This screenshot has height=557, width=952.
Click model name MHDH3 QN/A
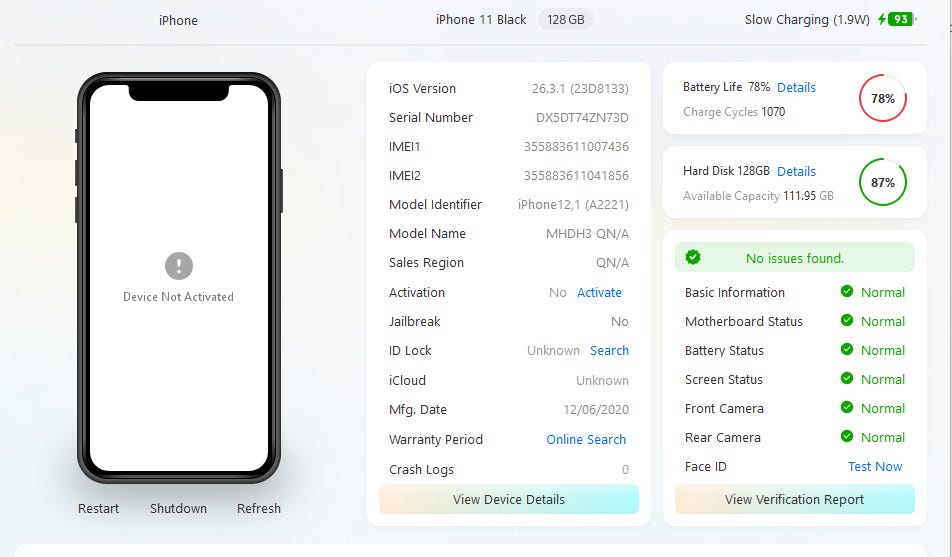coord(587,234)
